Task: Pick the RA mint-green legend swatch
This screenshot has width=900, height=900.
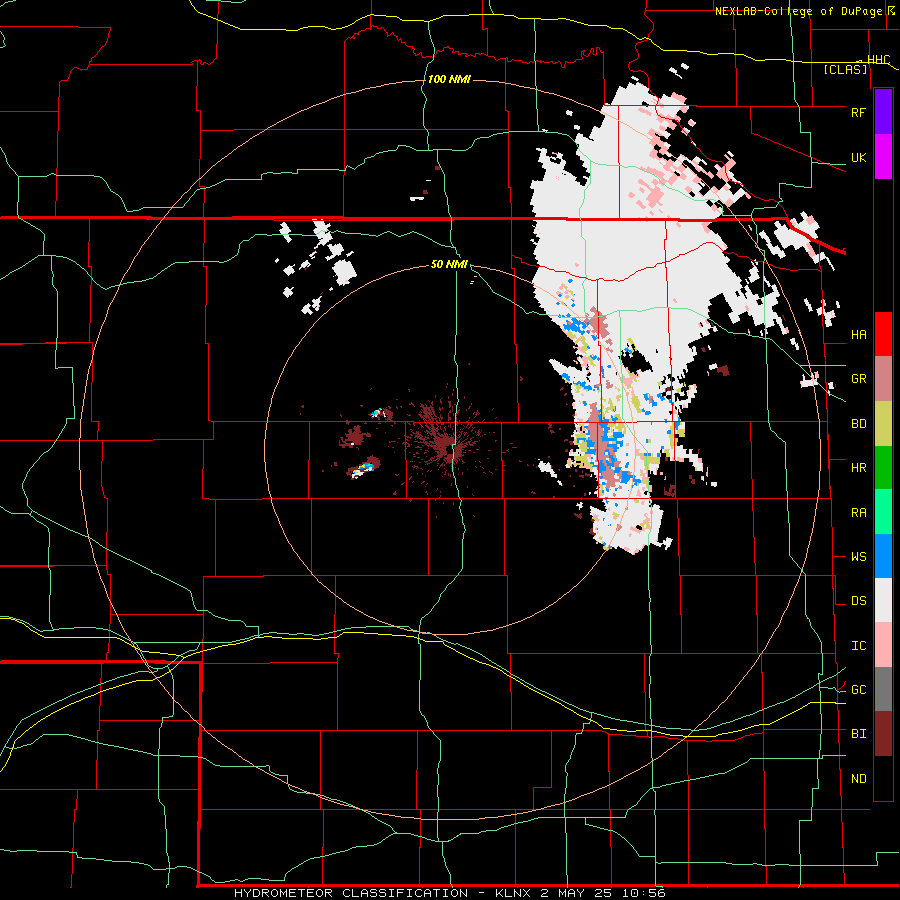Action: 883,512
